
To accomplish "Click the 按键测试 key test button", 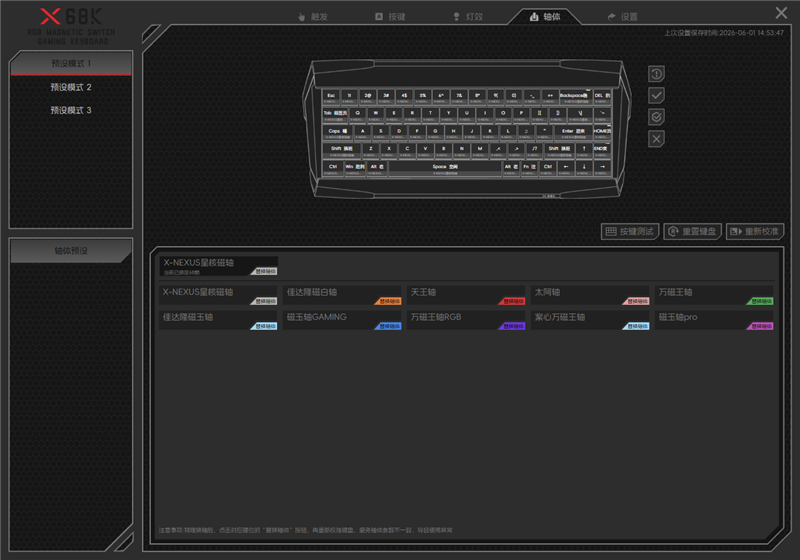I will coord(630,232).
